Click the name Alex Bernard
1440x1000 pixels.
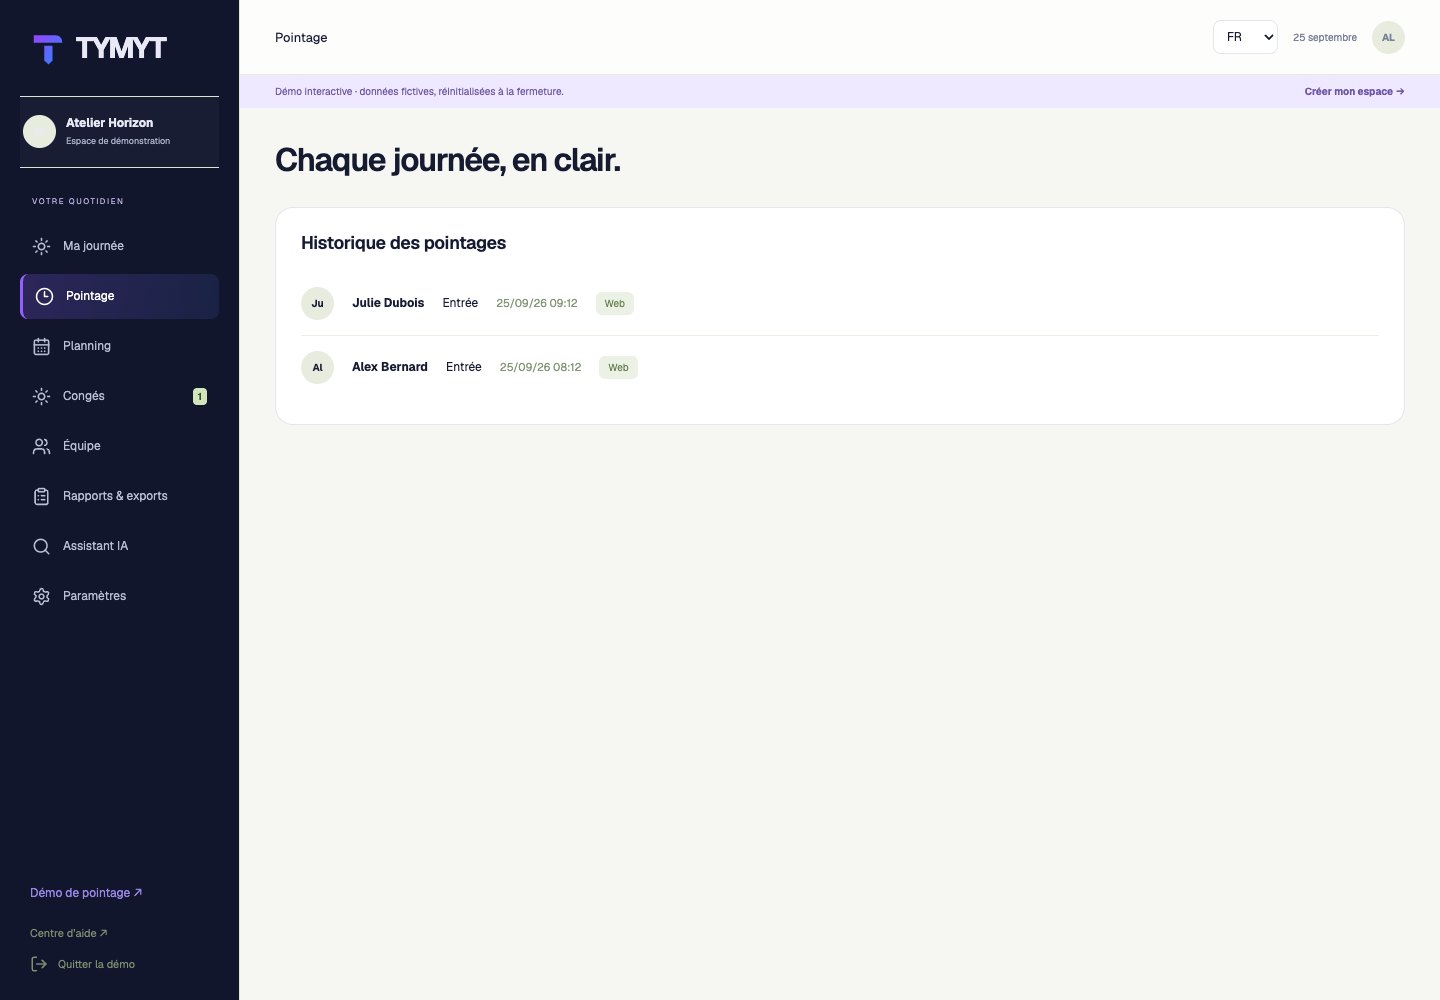390,367
